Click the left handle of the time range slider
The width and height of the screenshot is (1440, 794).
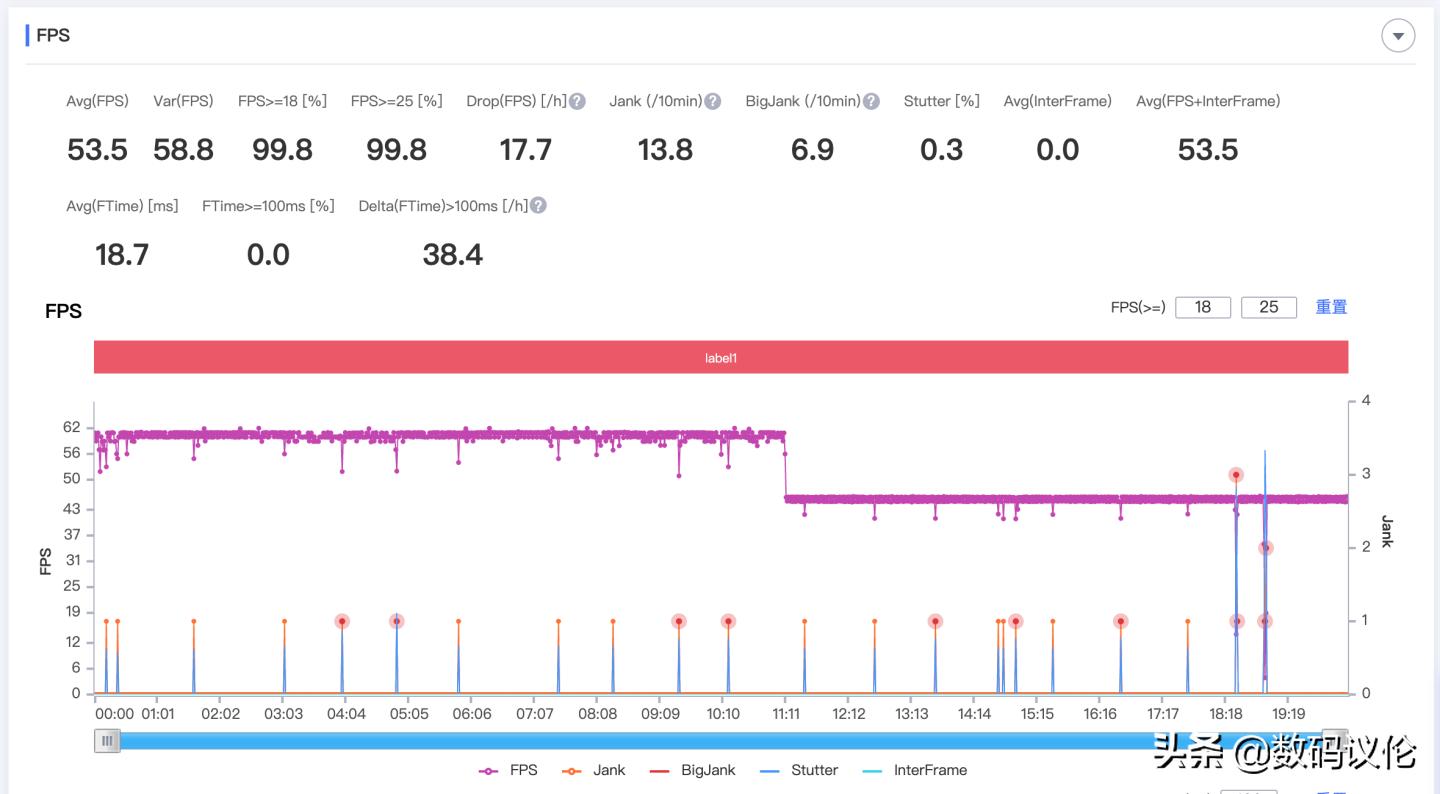click(x=107, y=741)
